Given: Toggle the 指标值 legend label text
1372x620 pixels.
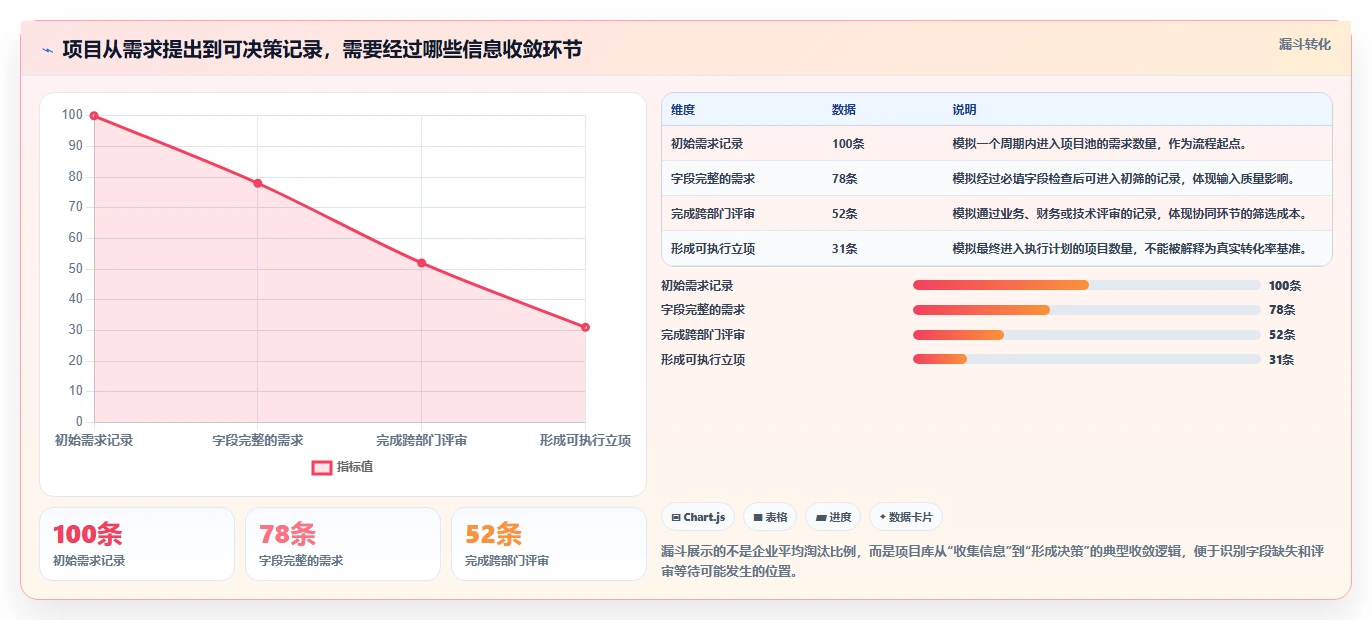Looking at the screenshot, I should click(x=355, y=467).
